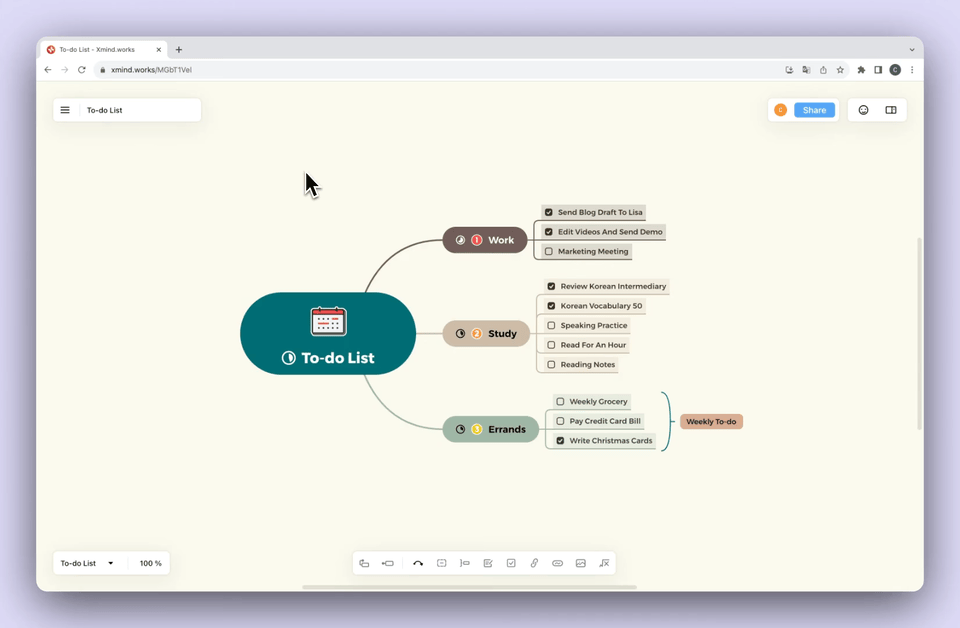Check the Pay Credit Card Bill checkbox
The image size is (960, 628).
click(560, 421)
